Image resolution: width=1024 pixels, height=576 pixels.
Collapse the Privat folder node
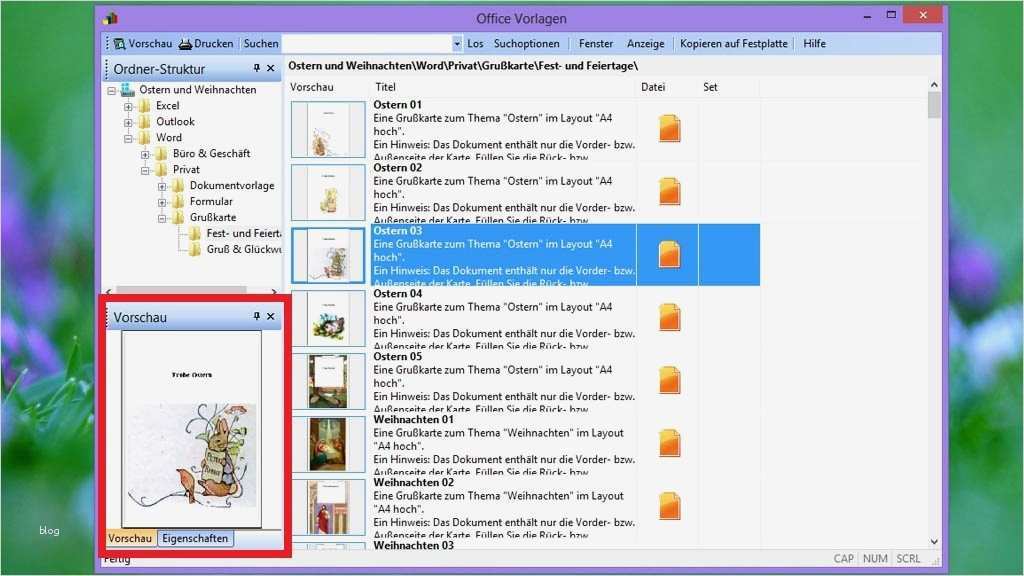(x=145, y=170)
